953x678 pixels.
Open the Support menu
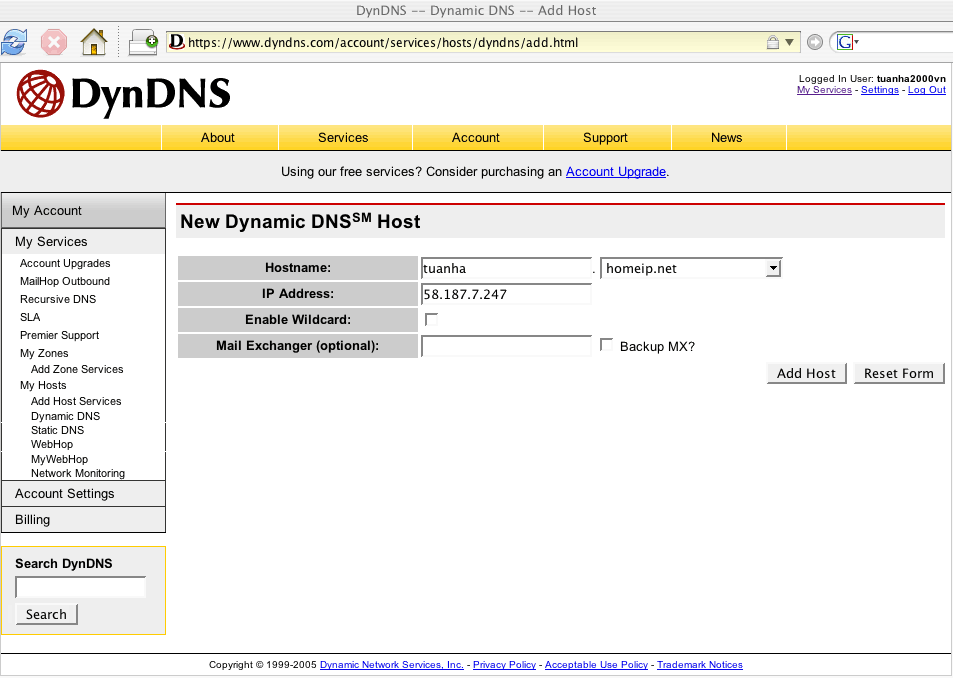[605, 138]
